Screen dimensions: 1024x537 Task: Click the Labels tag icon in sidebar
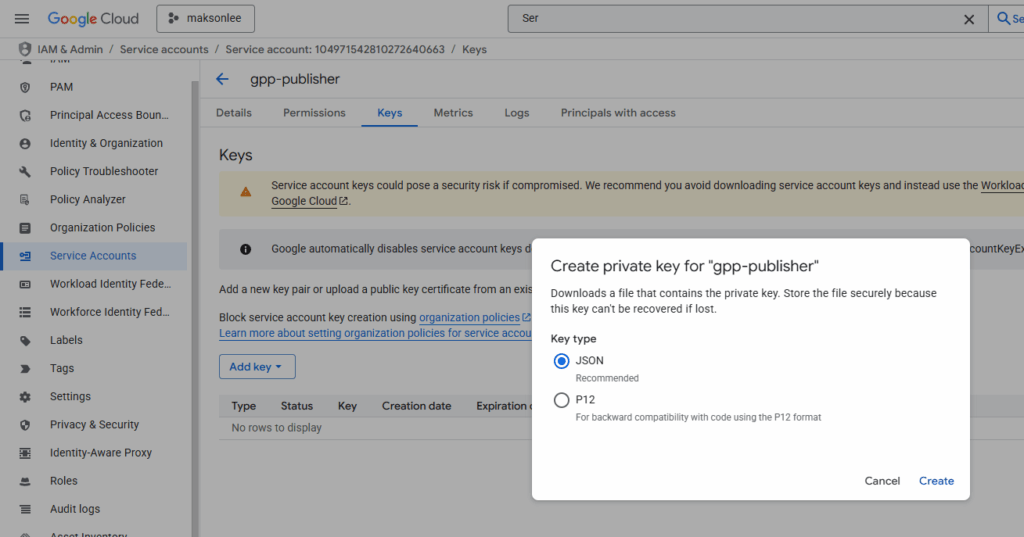point(26,340)
